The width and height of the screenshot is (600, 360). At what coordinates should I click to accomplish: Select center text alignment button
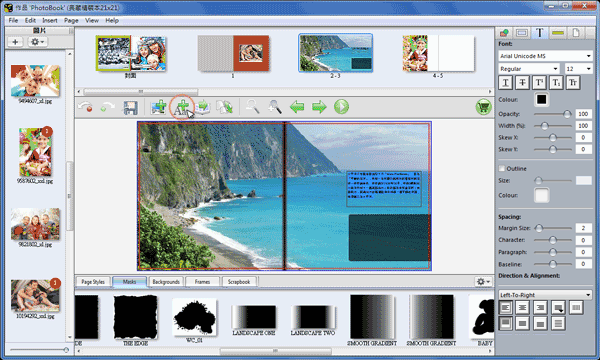pos(522,307)
